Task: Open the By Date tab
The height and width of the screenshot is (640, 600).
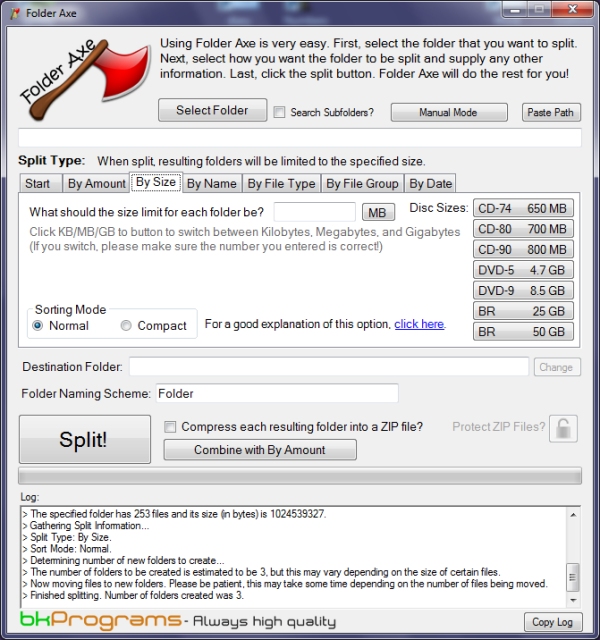Action: tap(430, 184)
